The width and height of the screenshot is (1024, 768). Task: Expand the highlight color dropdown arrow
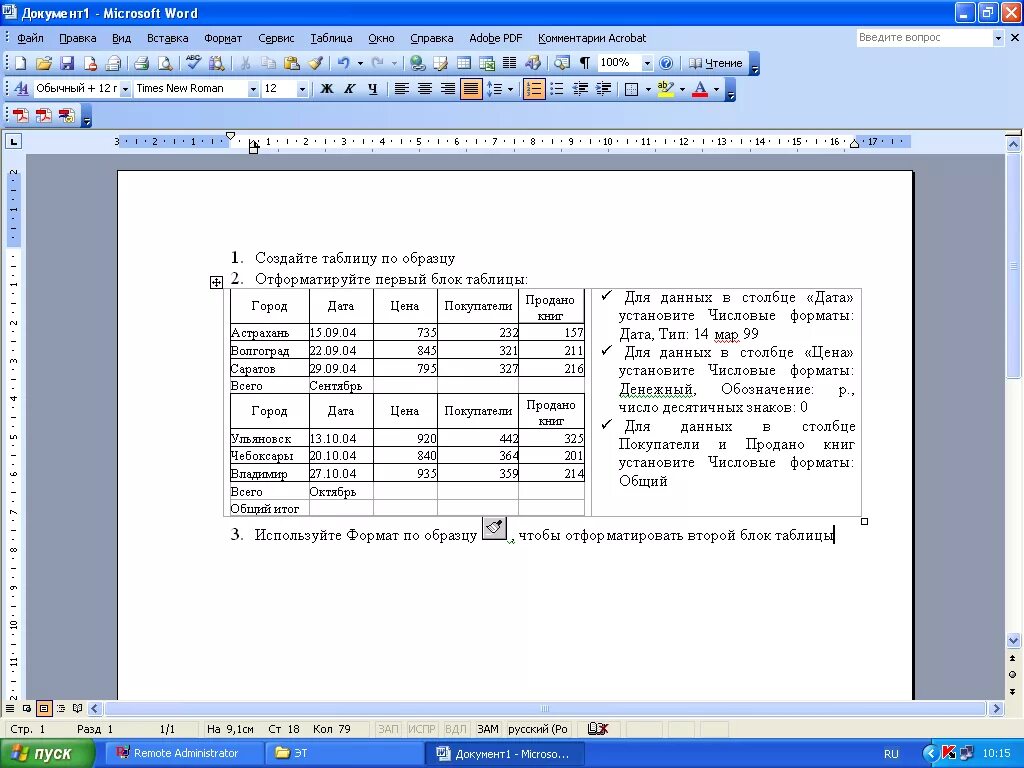682,89
